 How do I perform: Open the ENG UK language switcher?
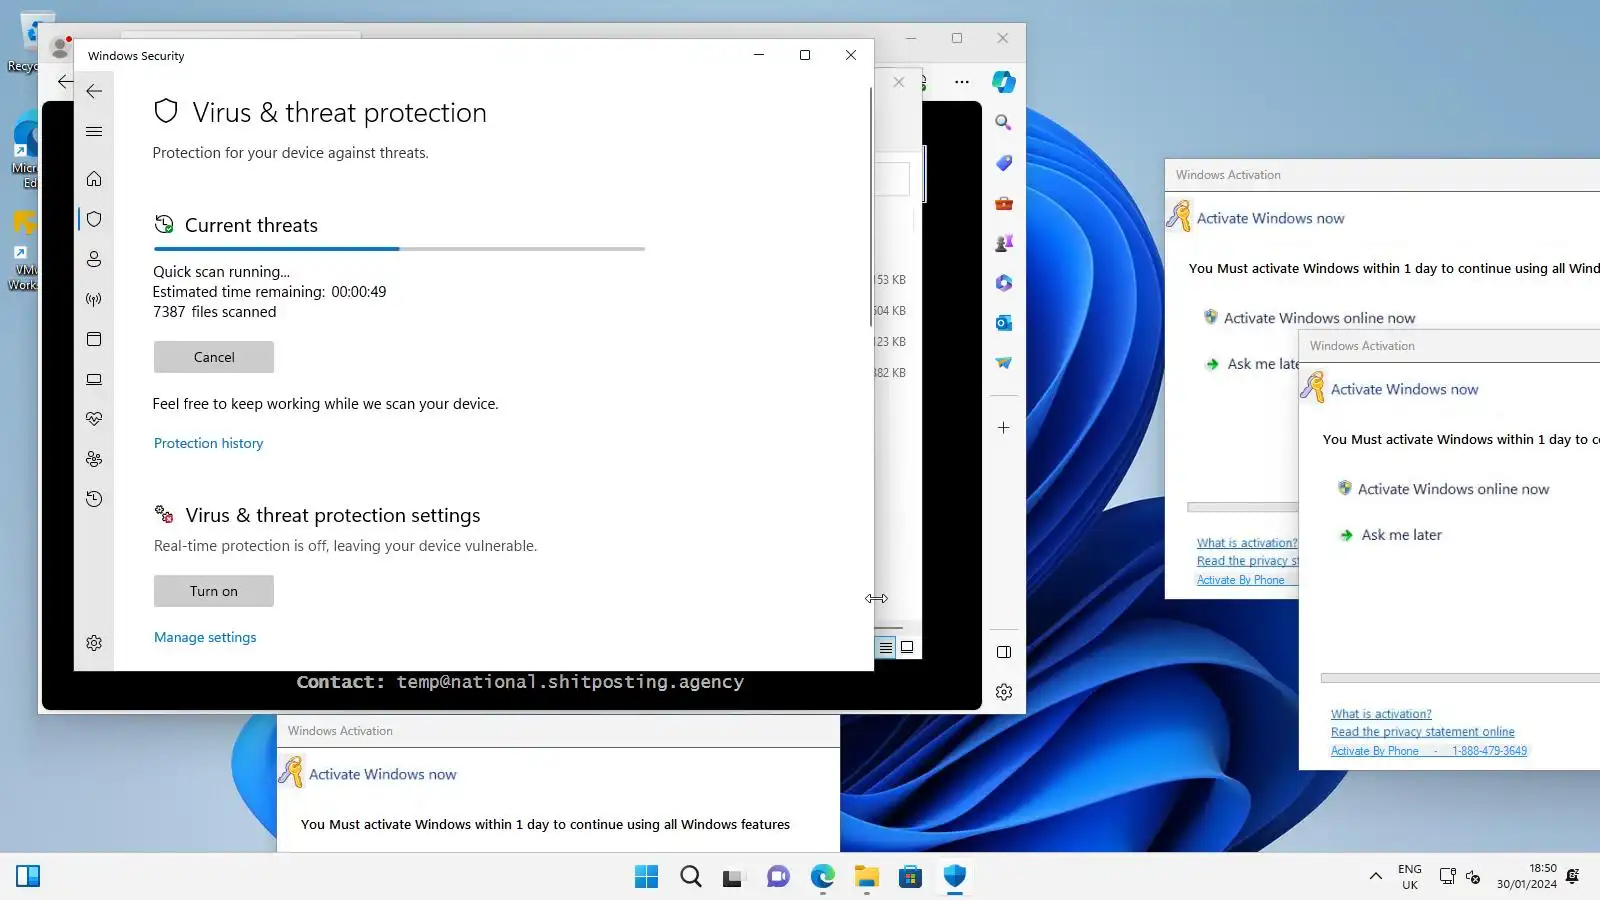coord(1410,877)
